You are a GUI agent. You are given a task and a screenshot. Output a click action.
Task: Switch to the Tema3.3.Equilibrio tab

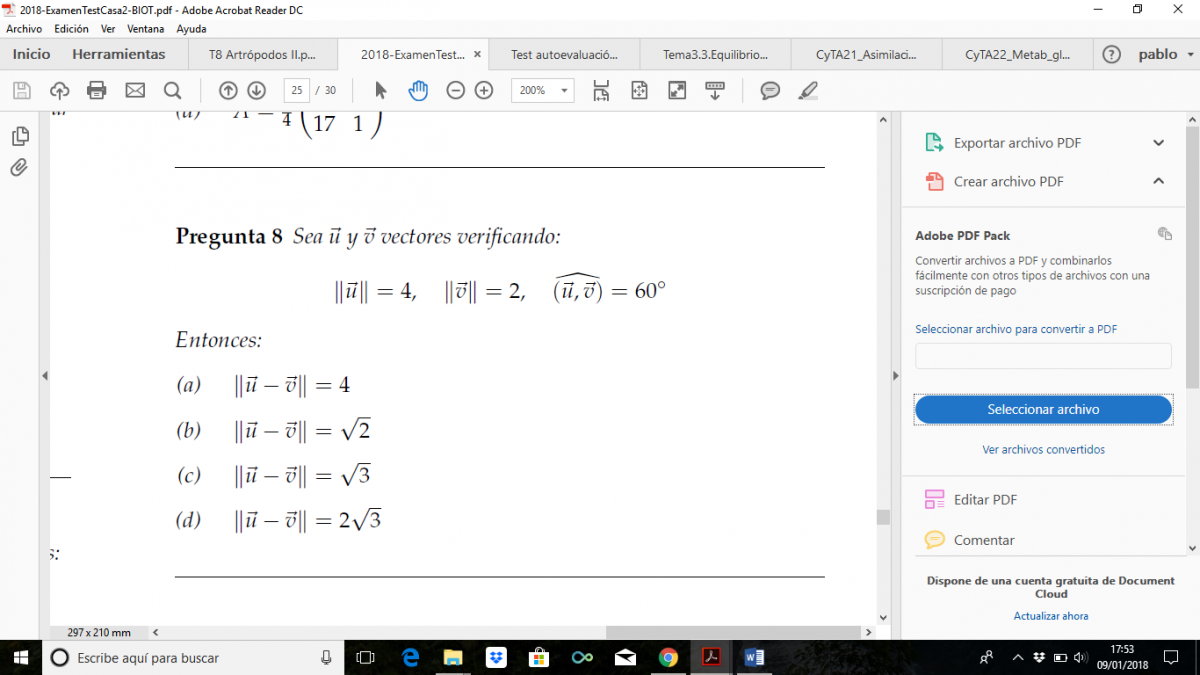pos(715,55)
